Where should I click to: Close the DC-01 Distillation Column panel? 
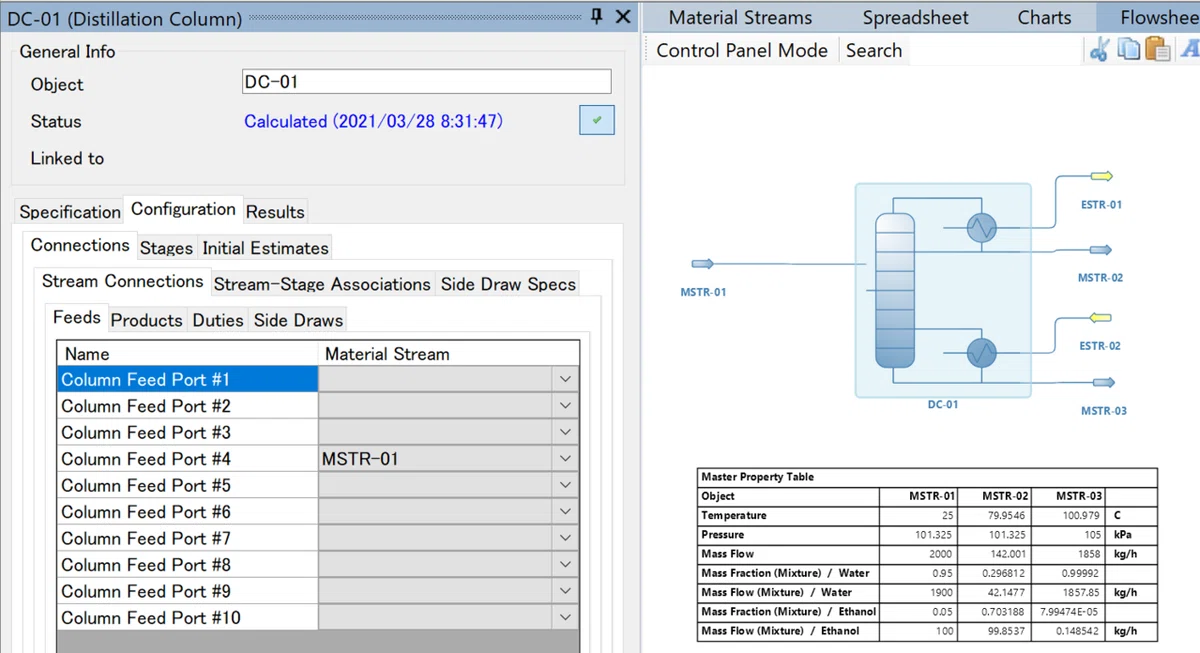tap(622, 17)
